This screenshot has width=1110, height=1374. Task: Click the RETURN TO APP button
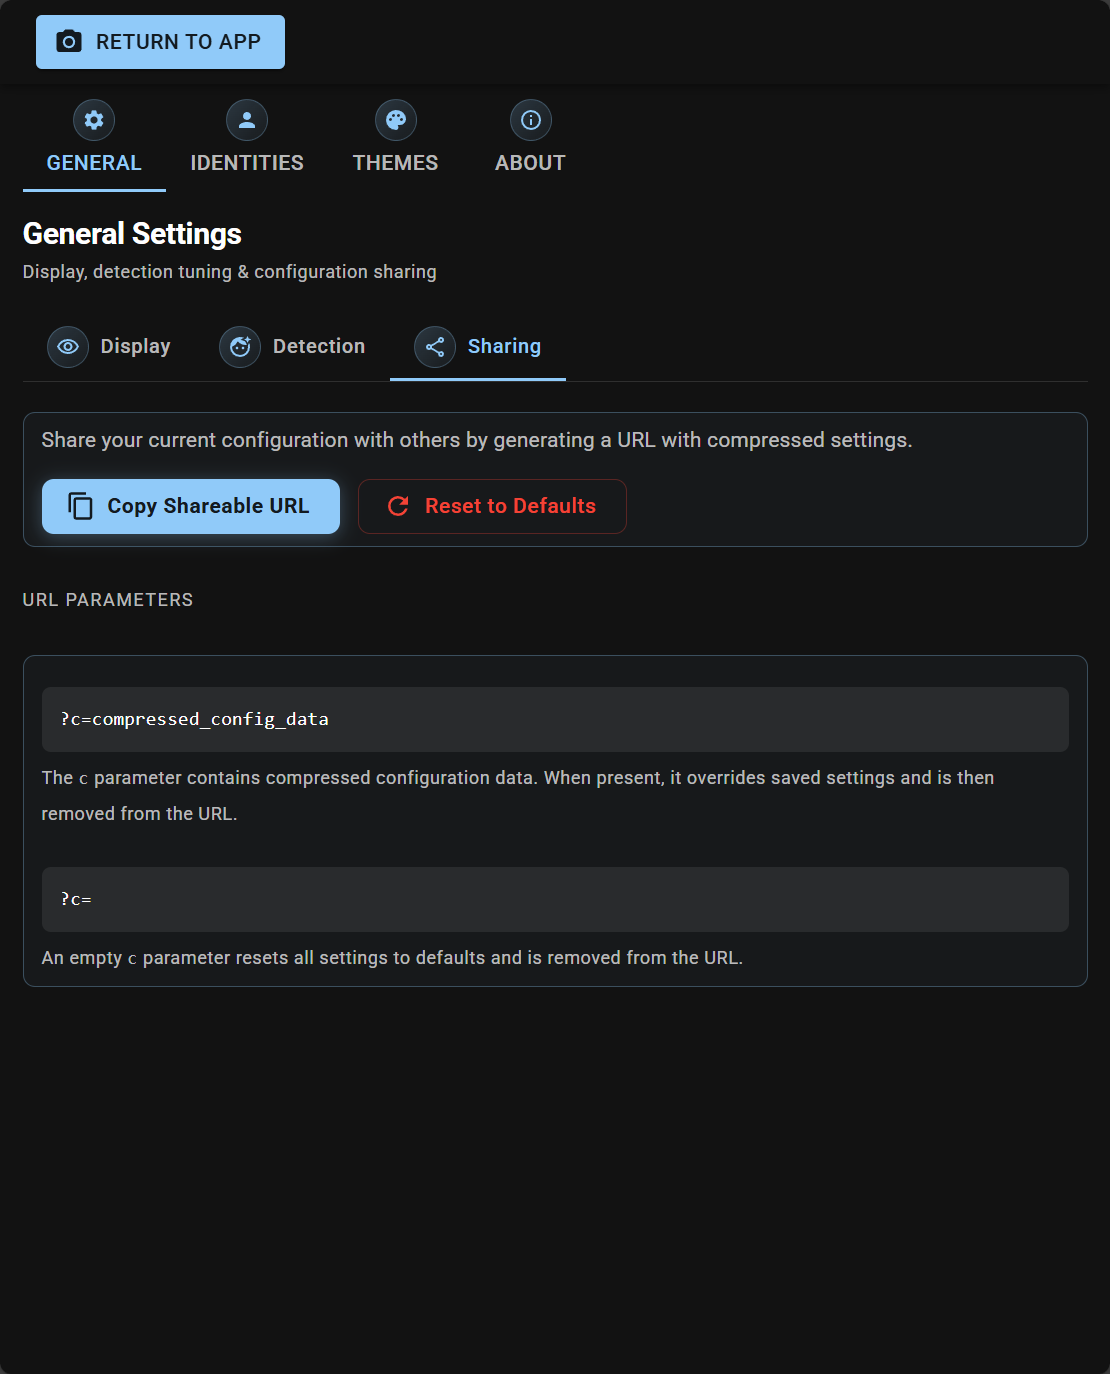(160, 41)
